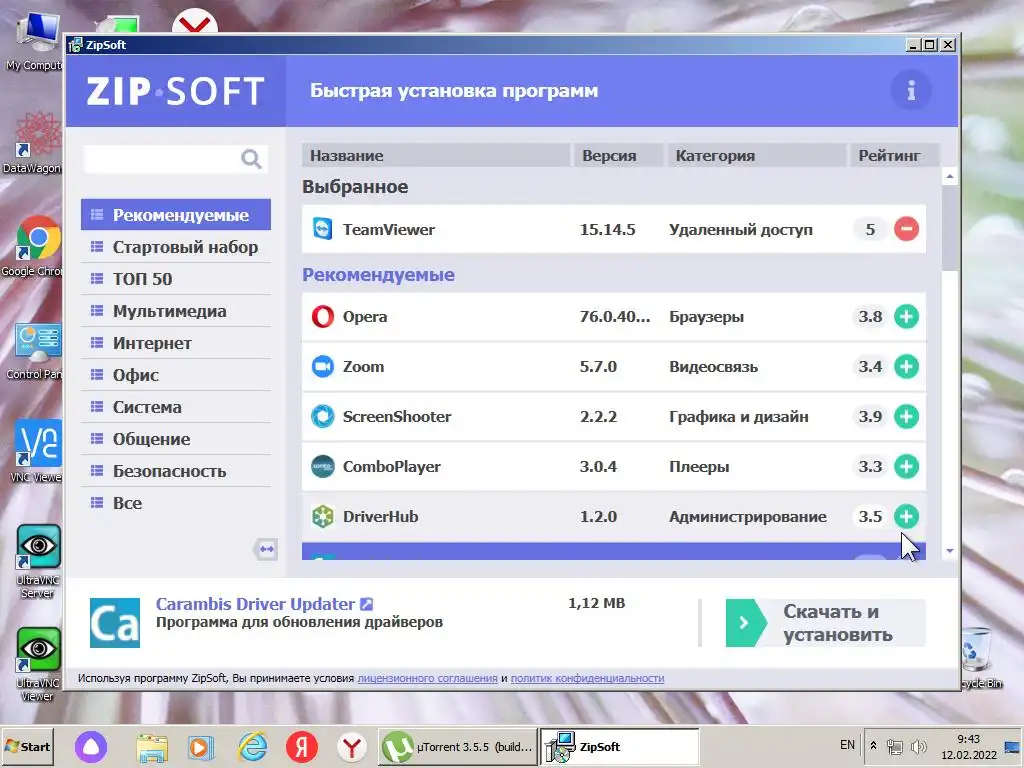Click the DriverHub app icon

tap(323, 517)
